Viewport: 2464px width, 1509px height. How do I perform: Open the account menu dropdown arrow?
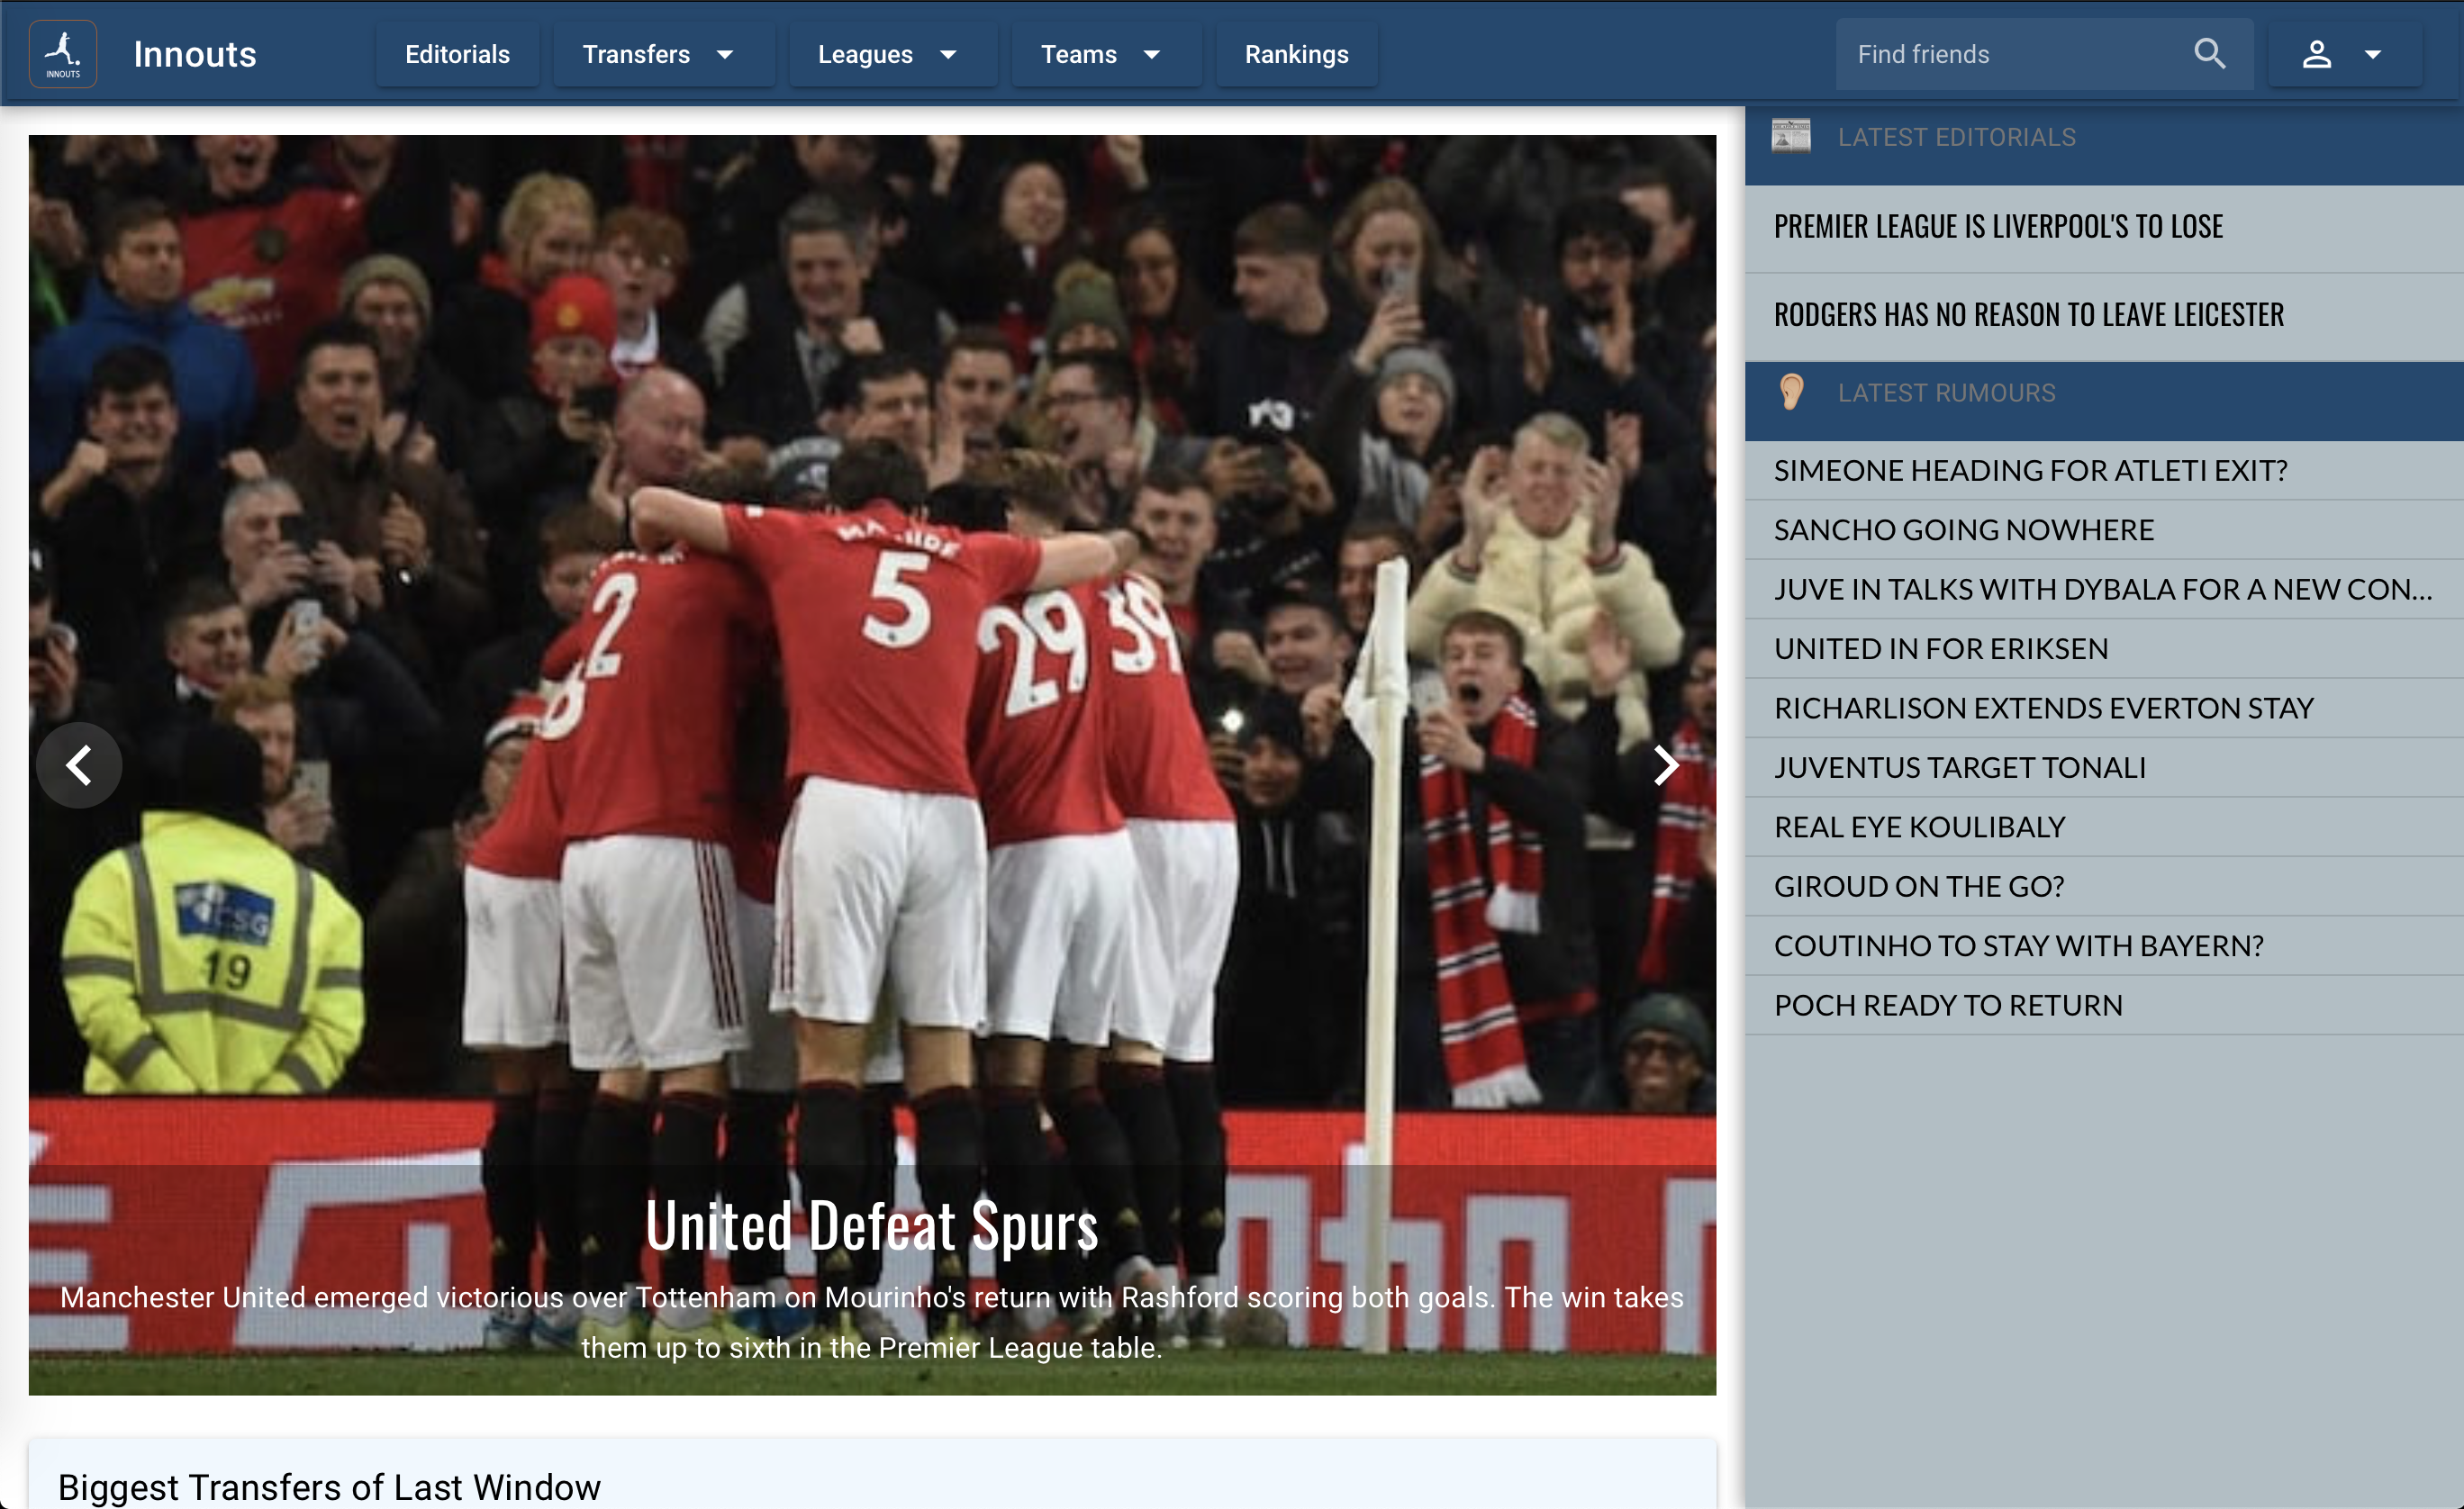(x=2372, y=54)
